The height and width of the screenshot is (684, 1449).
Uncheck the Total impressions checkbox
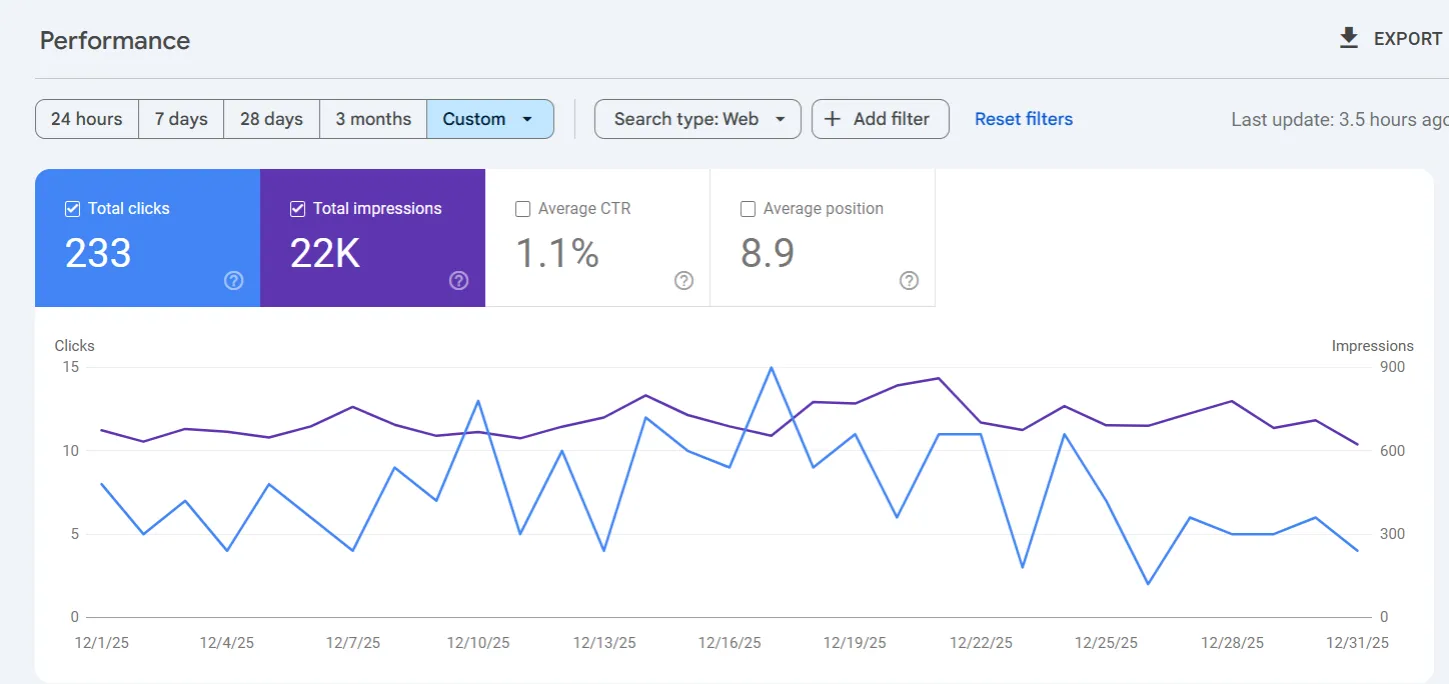click(297, 209)
